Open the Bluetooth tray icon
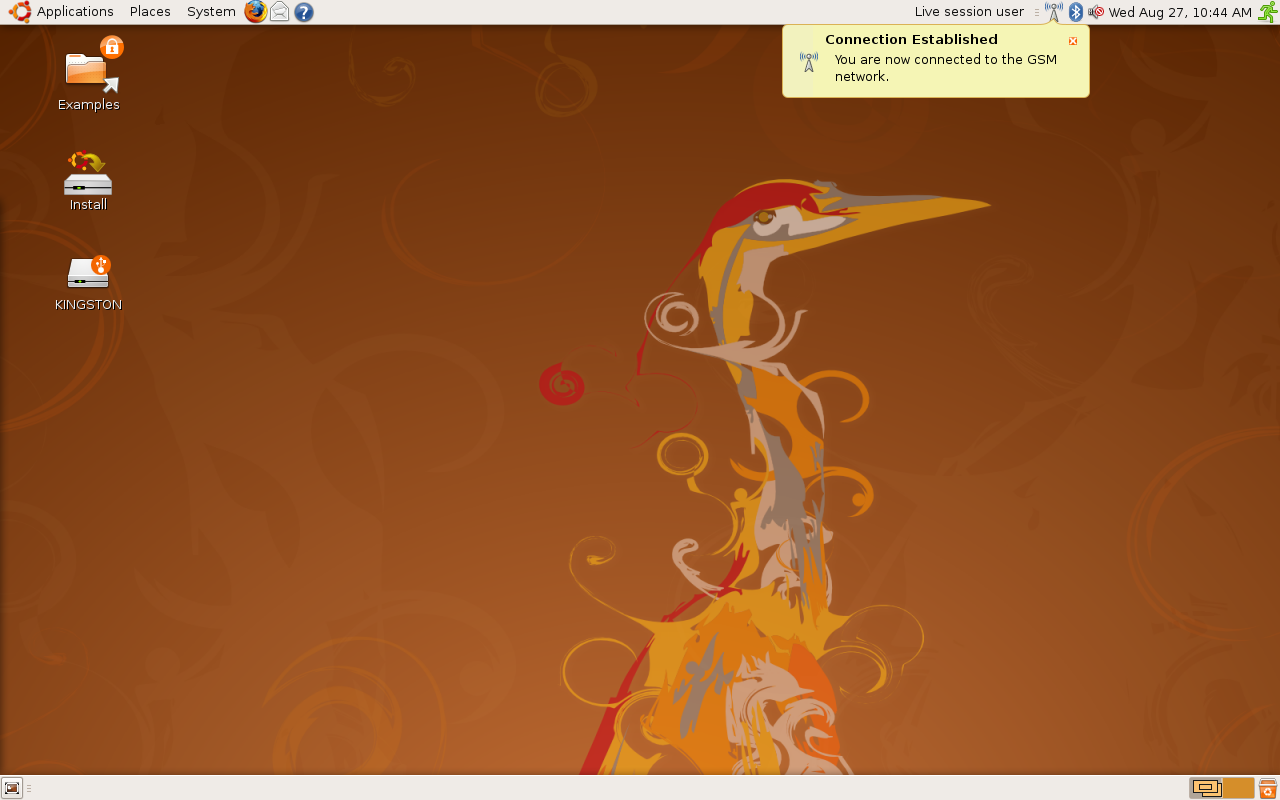The width and height of the screenshot is (1280, 800). 1076,12
